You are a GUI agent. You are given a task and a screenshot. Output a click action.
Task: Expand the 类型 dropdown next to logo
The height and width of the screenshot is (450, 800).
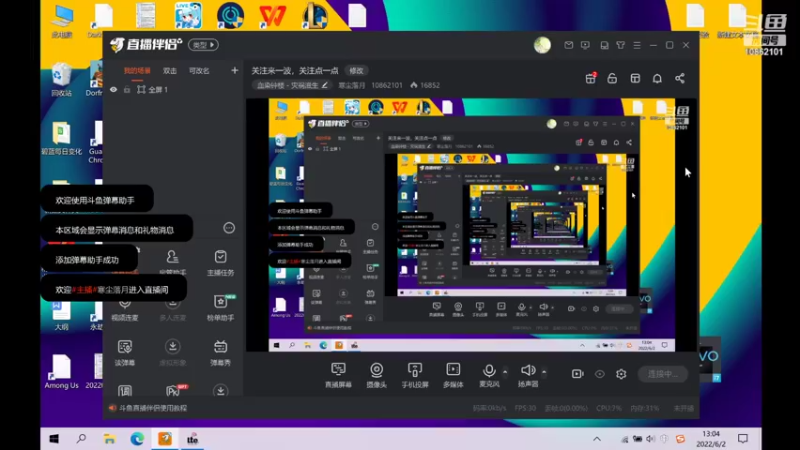(203, 45)
